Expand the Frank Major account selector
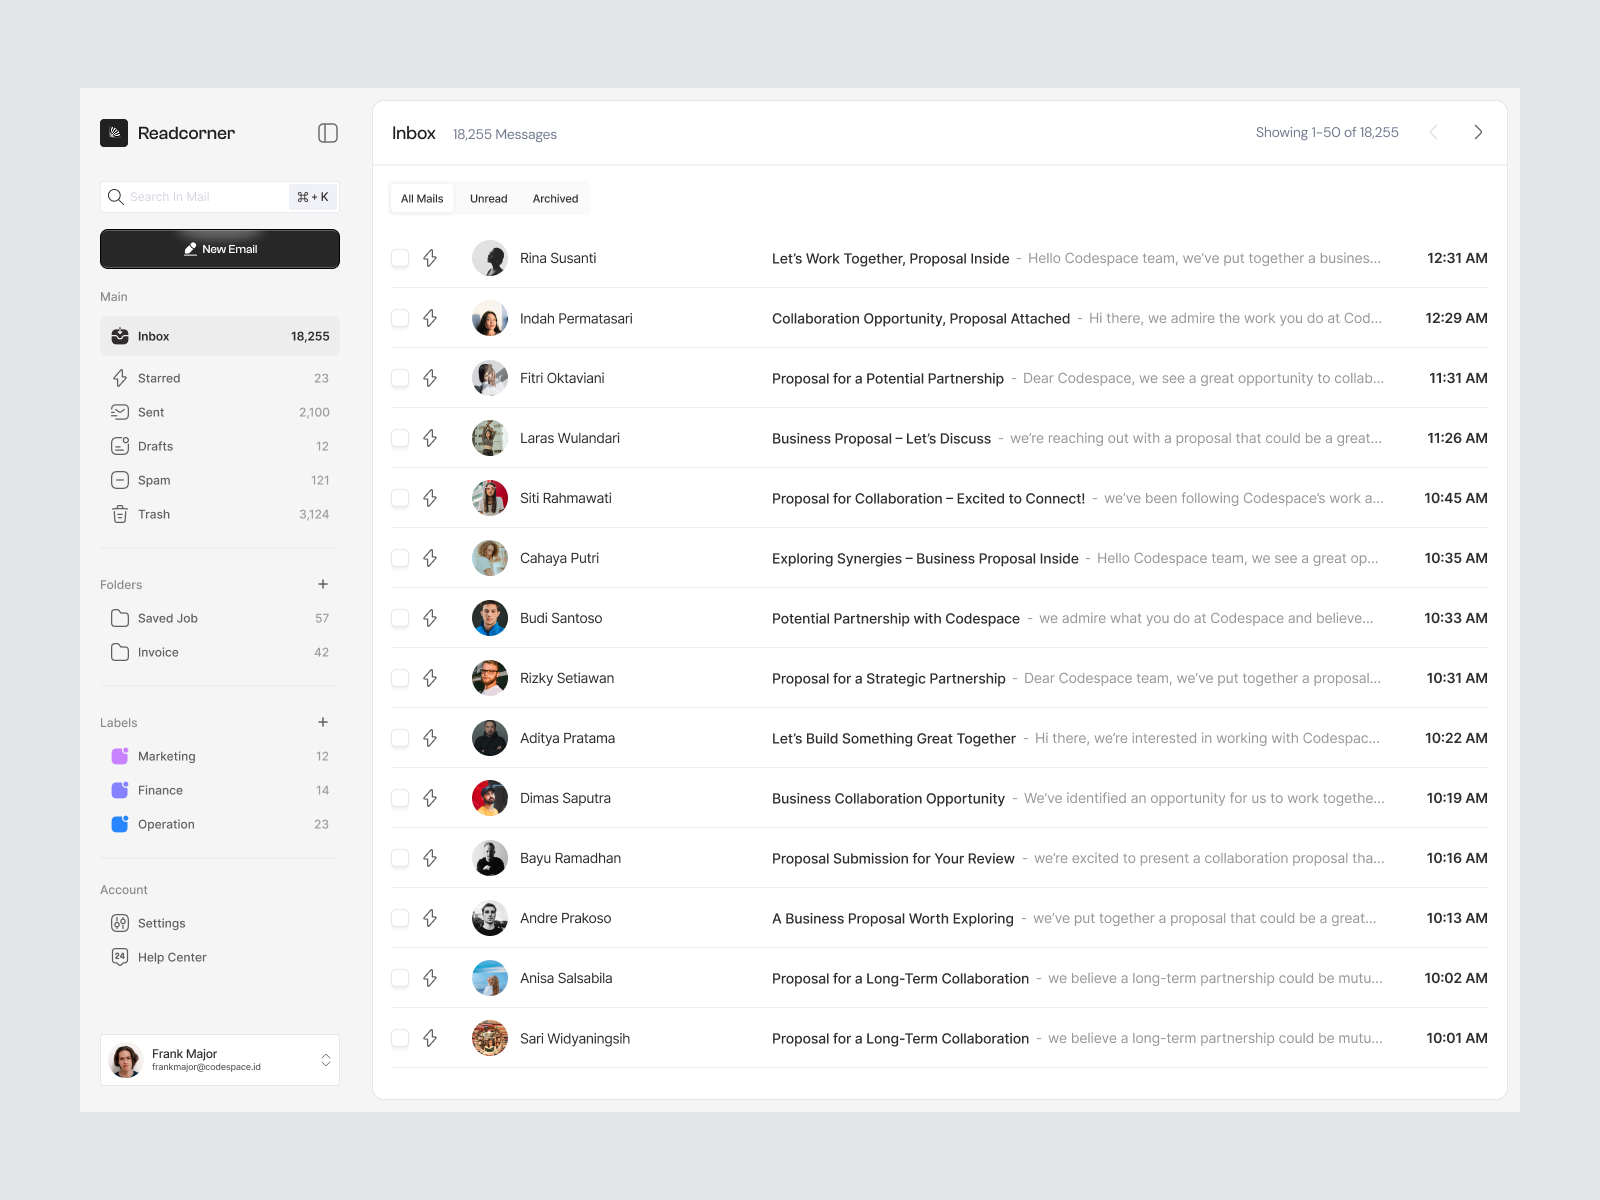 (325, 1060)
